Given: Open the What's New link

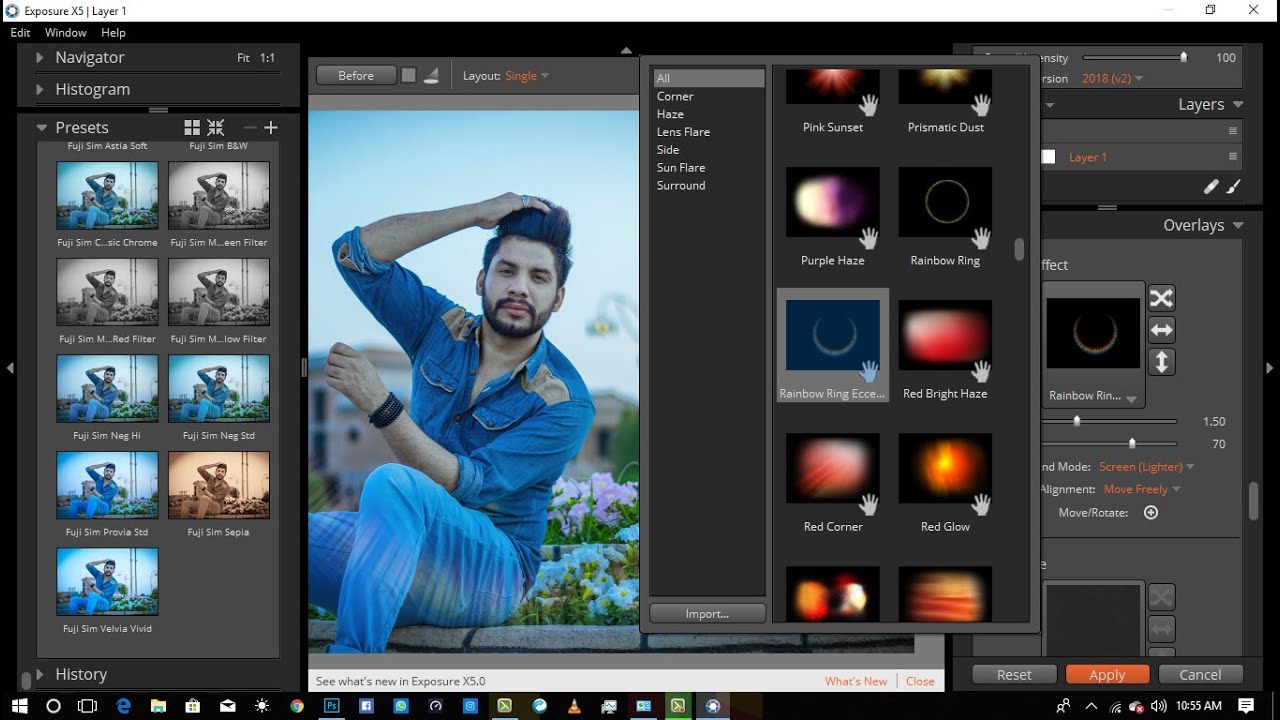Looking at the screenshot, I should 856,681.
